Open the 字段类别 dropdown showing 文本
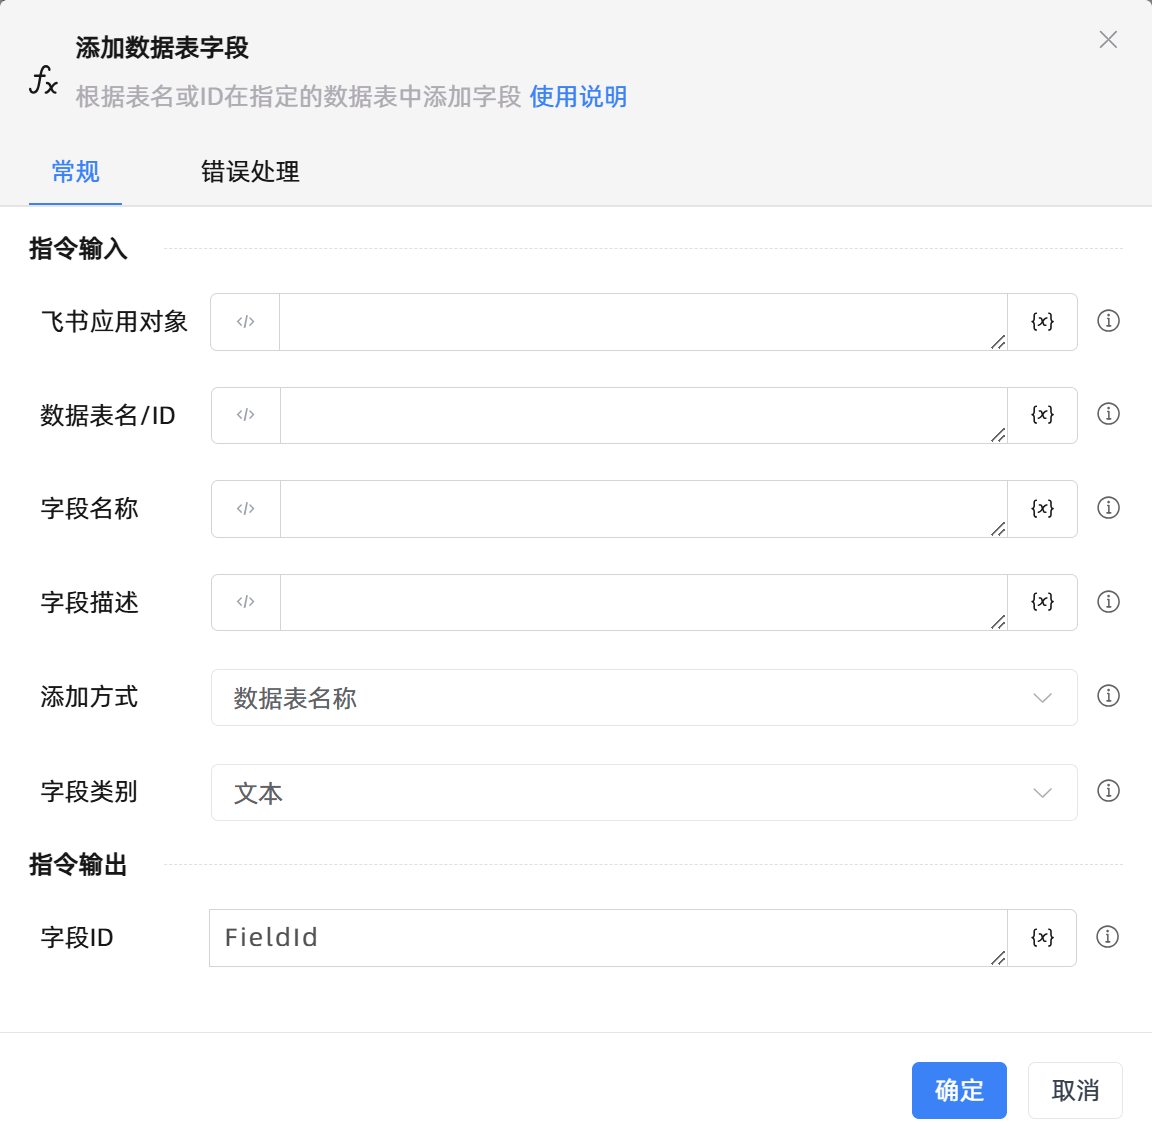 (644, 793)
